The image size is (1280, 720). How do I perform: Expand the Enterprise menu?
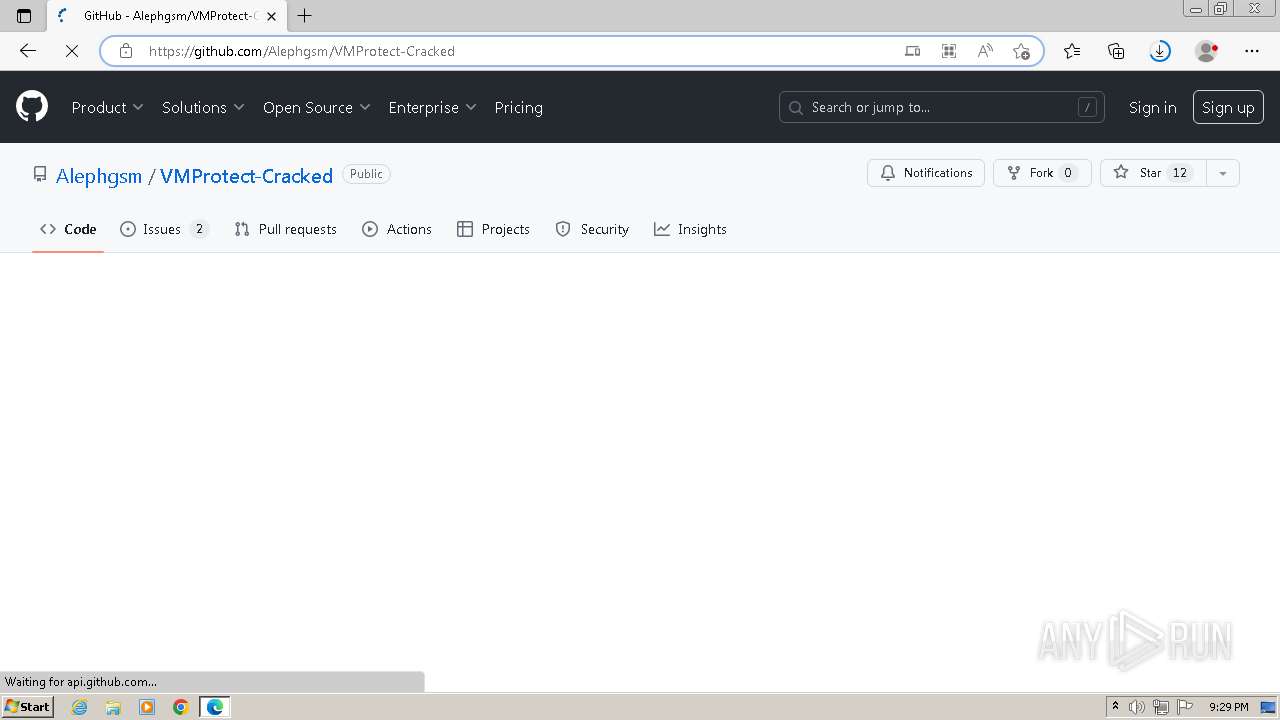[x=432, y=107]
